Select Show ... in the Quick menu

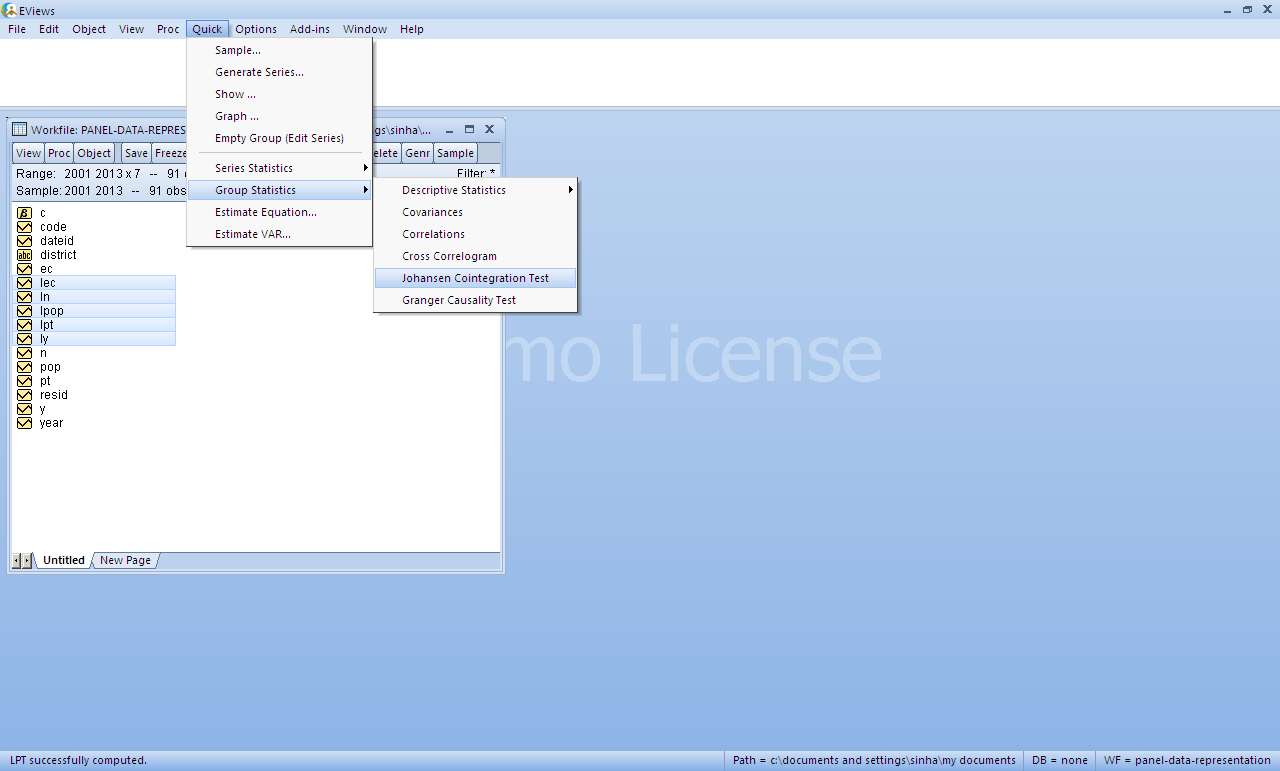coord(279,94)
